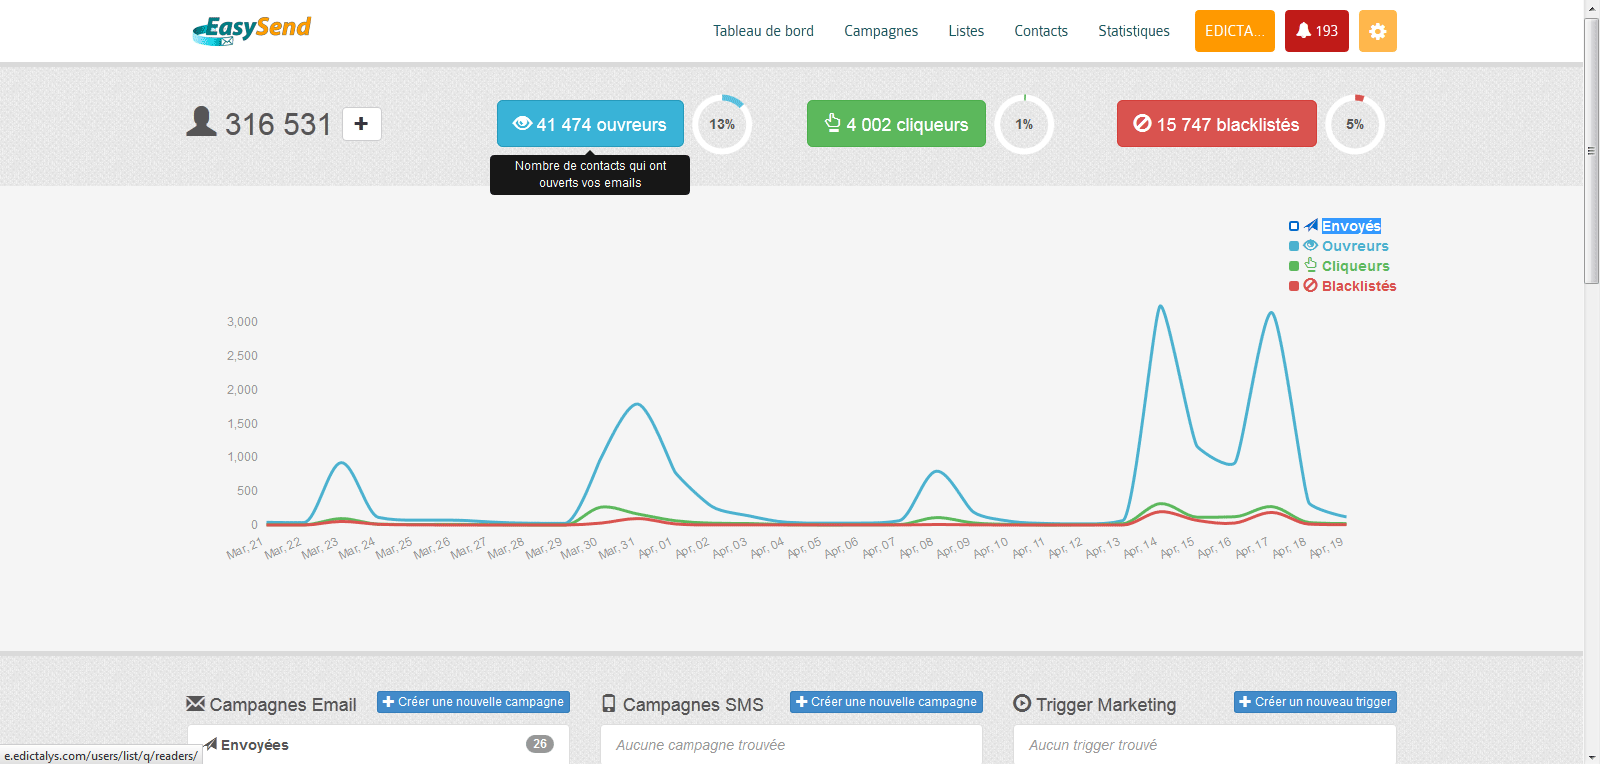Click the user silhouette contacts icon
Viewport: 1600px width, 764px height.
click(201, 122)
